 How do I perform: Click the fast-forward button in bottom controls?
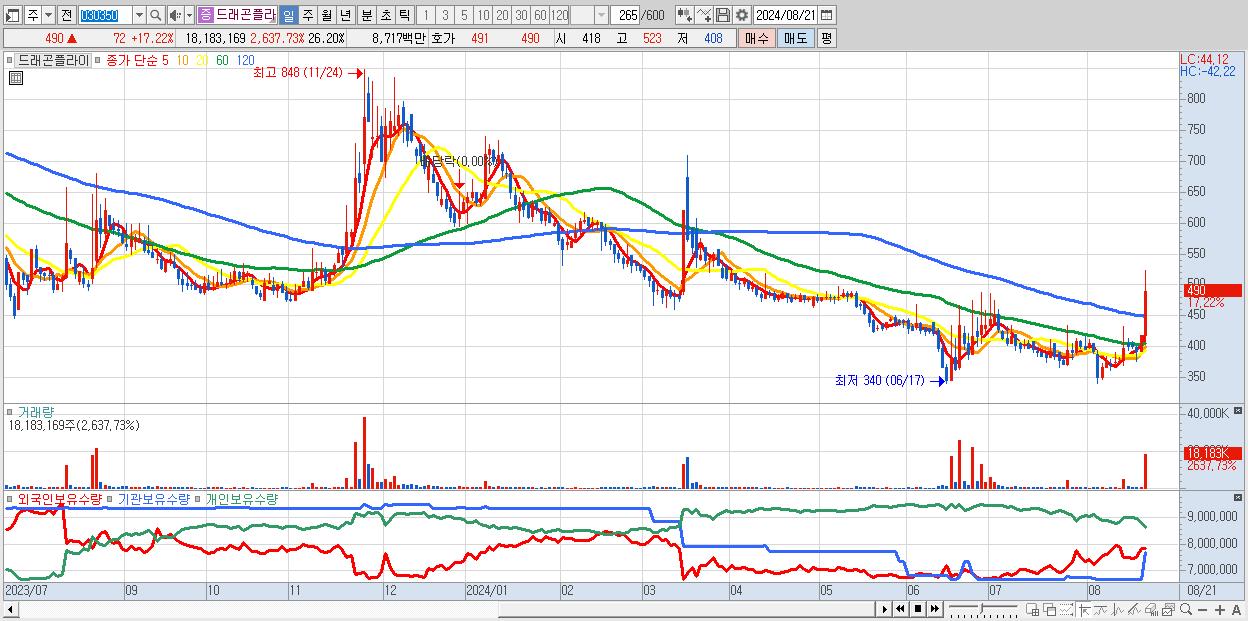point(934,609)
